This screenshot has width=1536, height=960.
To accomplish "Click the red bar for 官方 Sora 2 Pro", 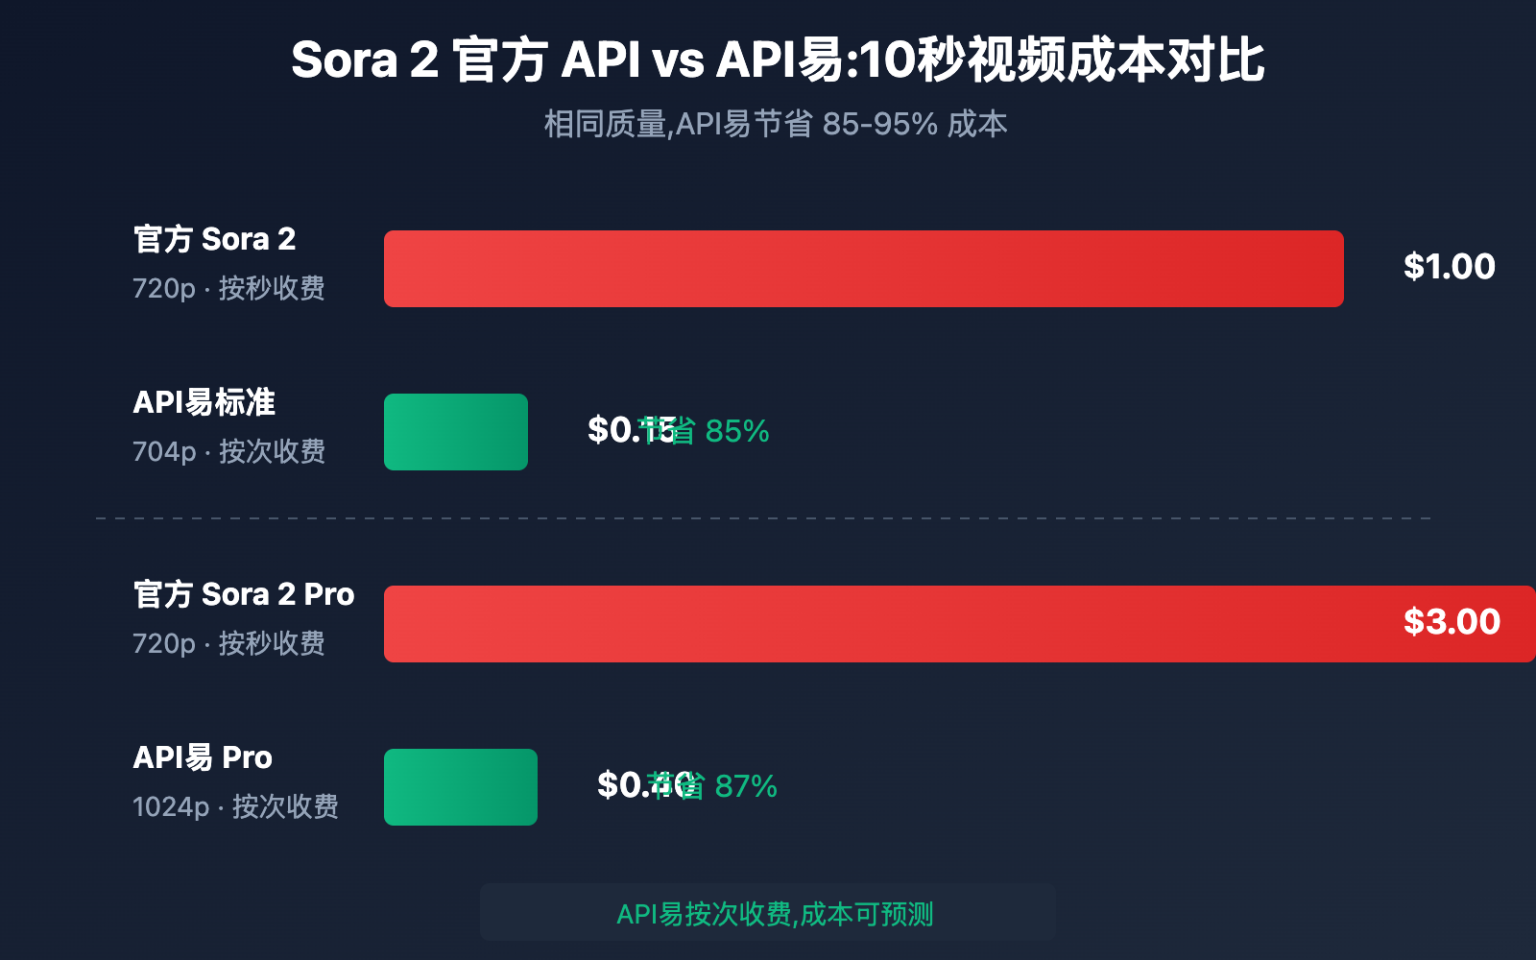I will click(x=880, y=624).
